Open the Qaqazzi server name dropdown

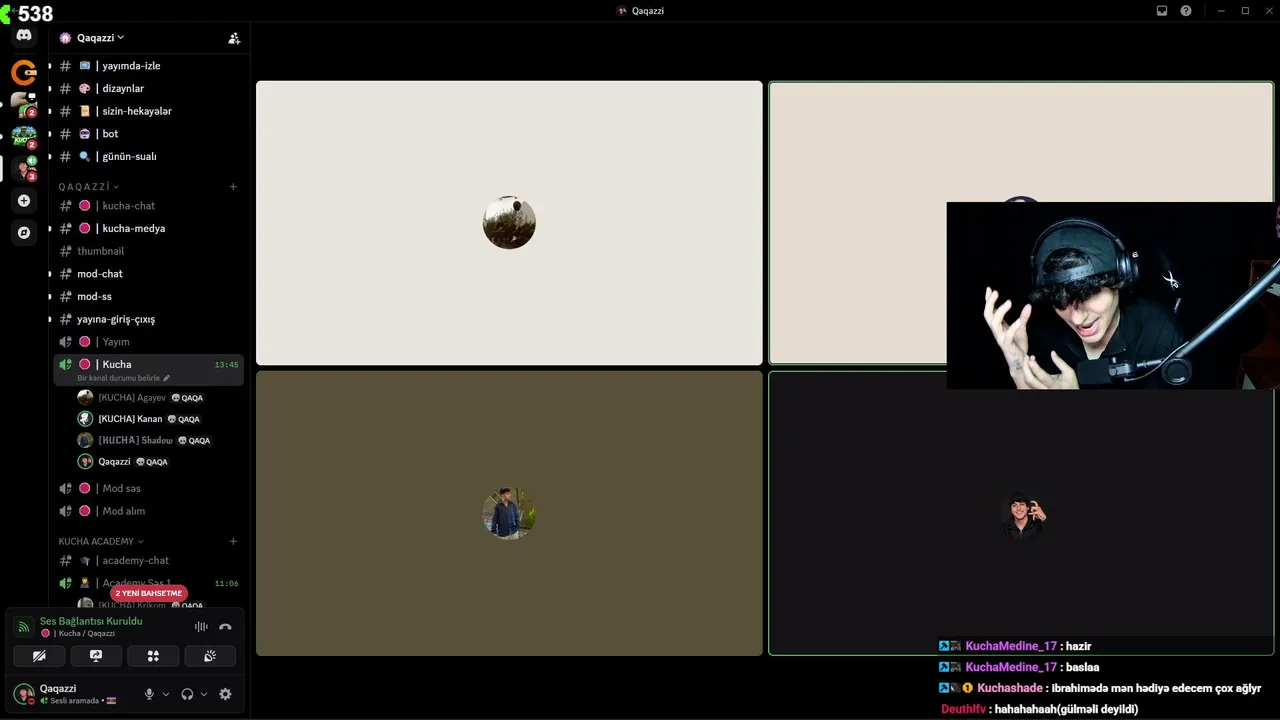click(x=101, y=38)
